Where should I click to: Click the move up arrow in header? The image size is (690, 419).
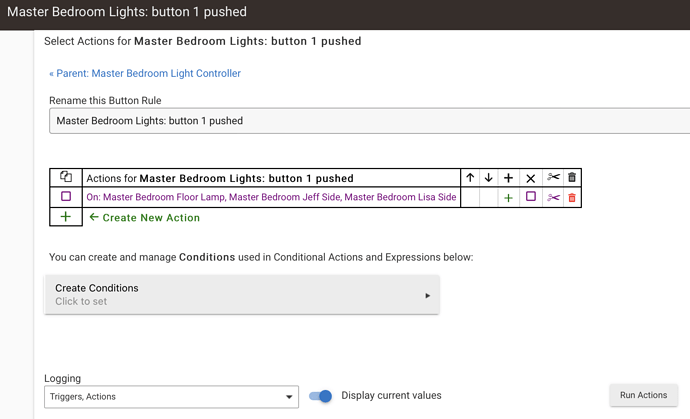click(x=470, y=178)
